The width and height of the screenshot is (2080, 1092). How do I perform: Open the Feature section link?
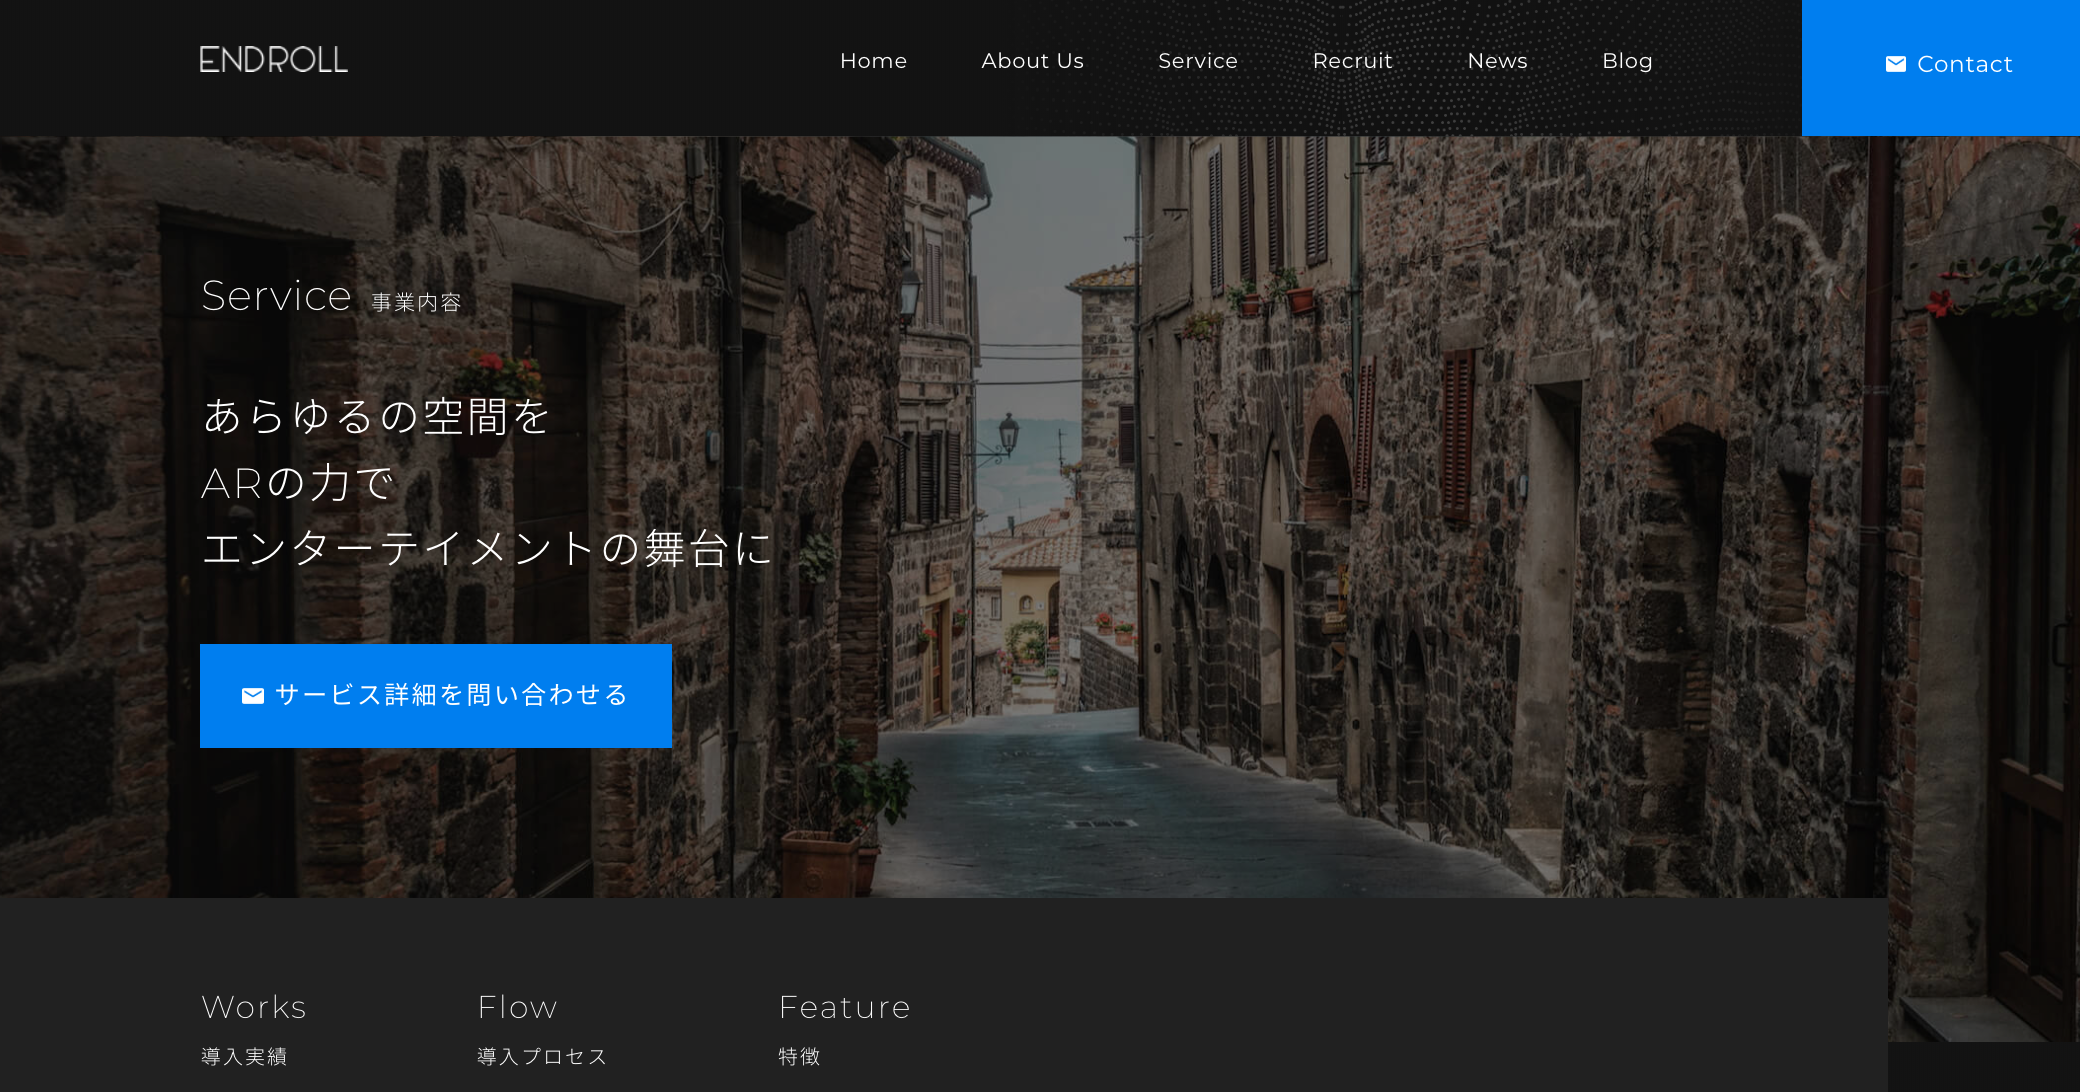point(844,1007)
